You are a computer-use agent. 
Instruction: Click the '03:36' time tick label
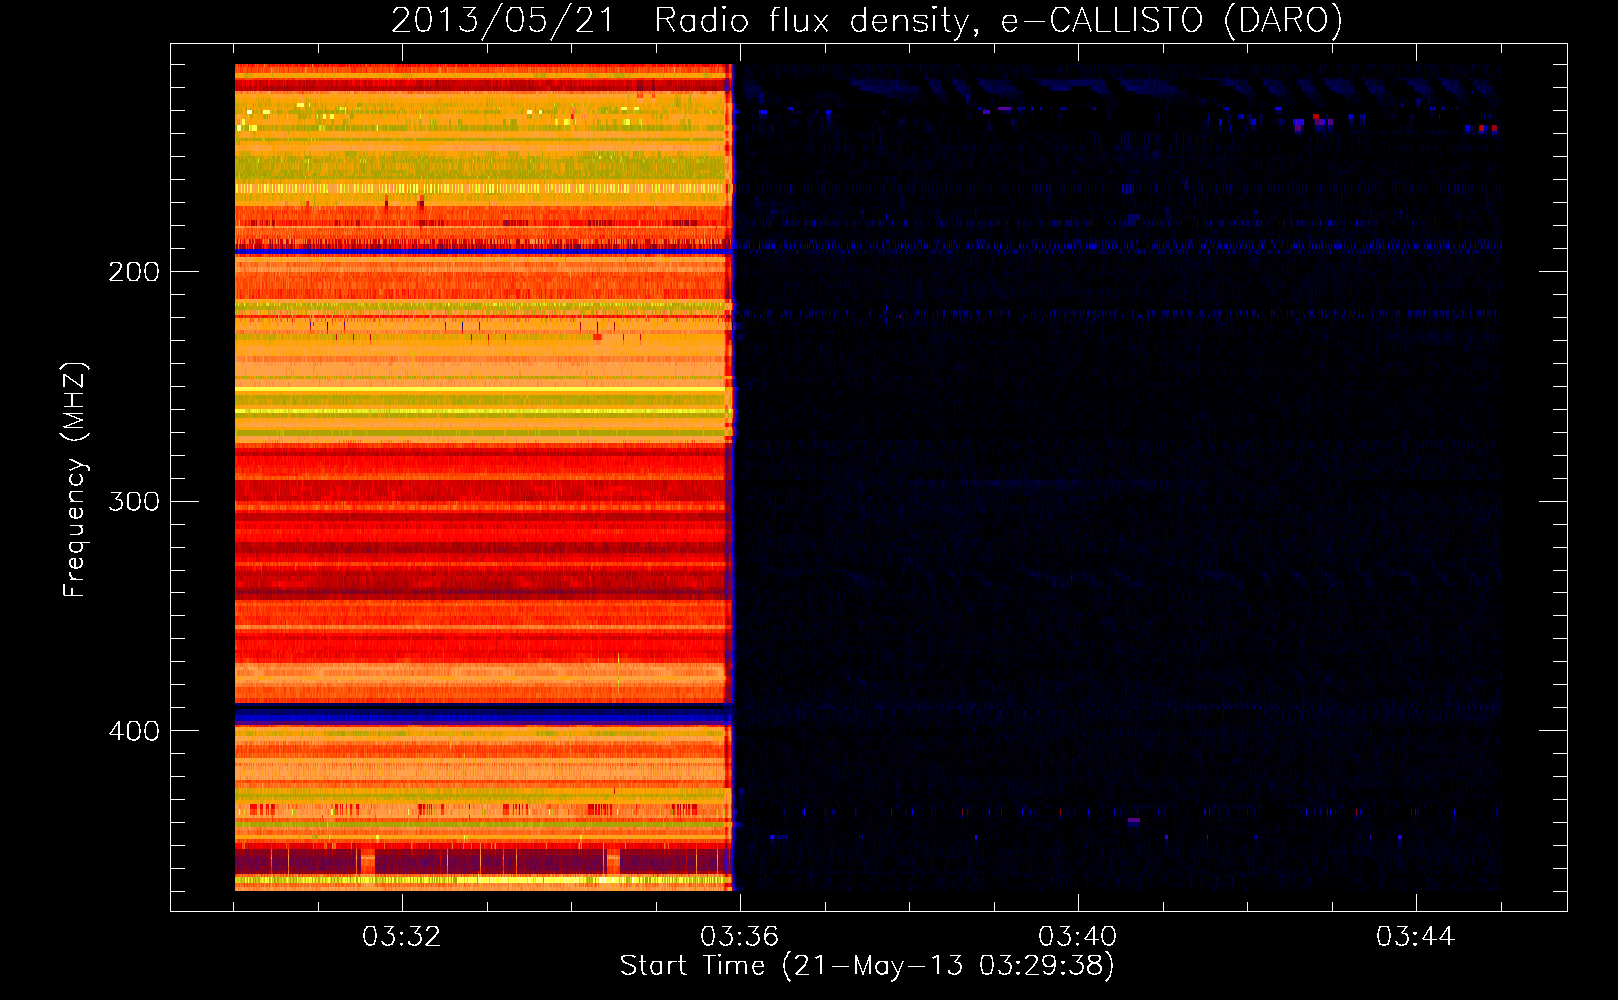pyautogui.click(x=739, y=937)
